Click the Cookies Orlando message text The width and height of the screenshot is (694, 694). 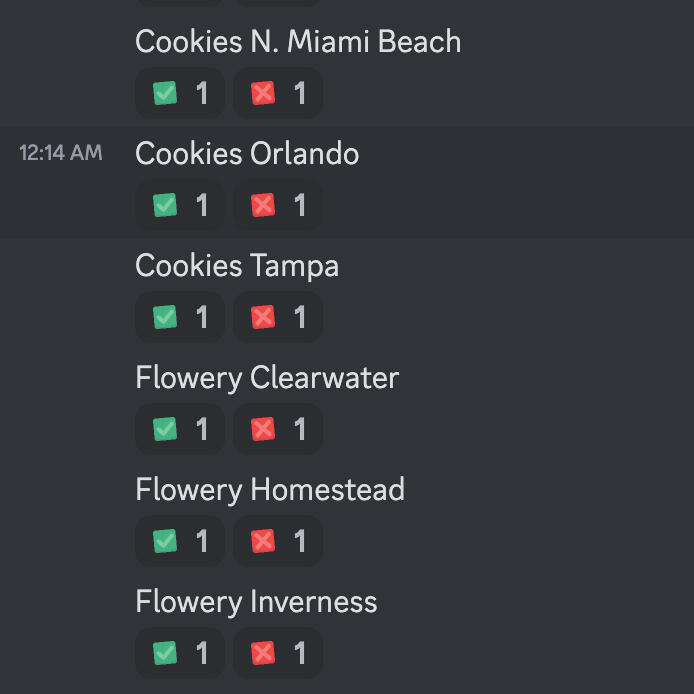tap(247, 154)
